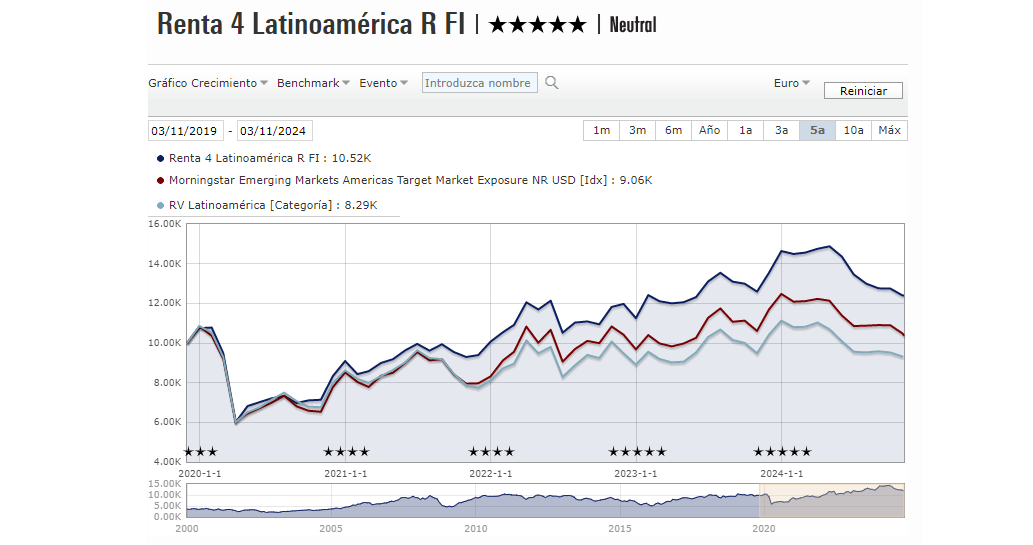Image resolution: width=1033 pixels, height=545 pixels.
Task: Click the highlighted range in the overview timeline
Action: point(832,500)
